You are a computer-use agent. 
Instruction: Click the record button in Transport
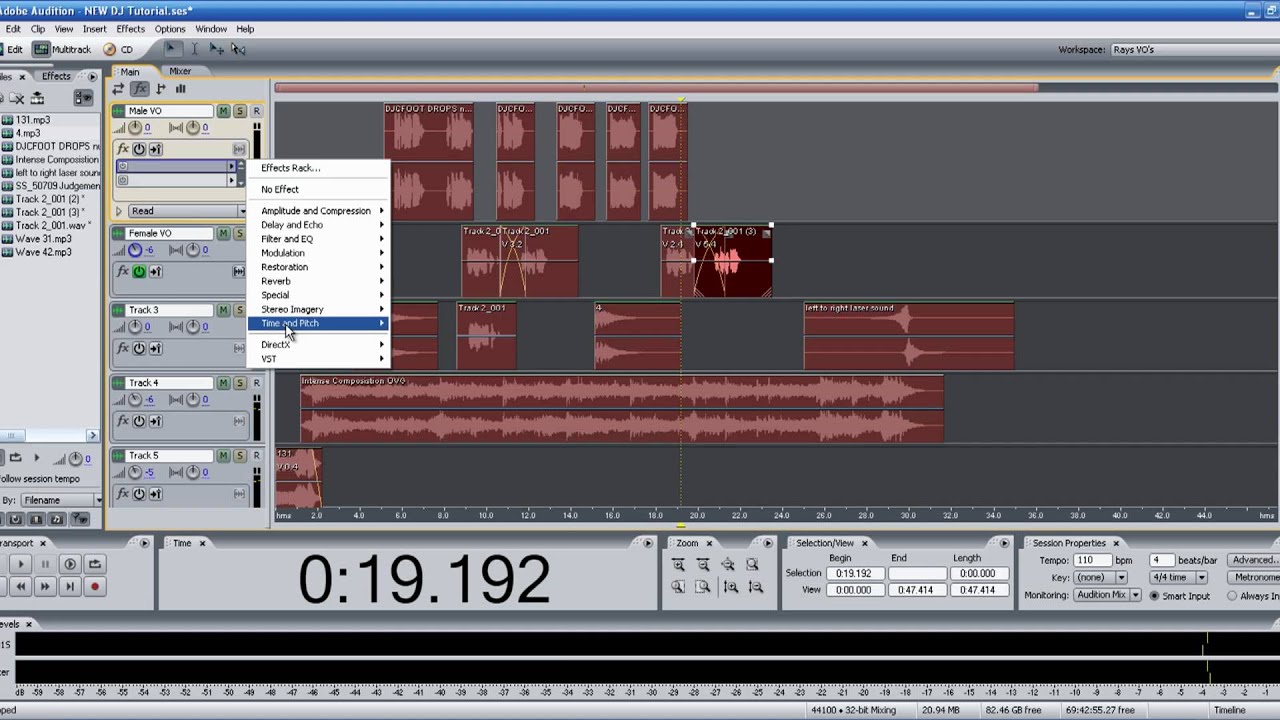[x=94, y=587]
